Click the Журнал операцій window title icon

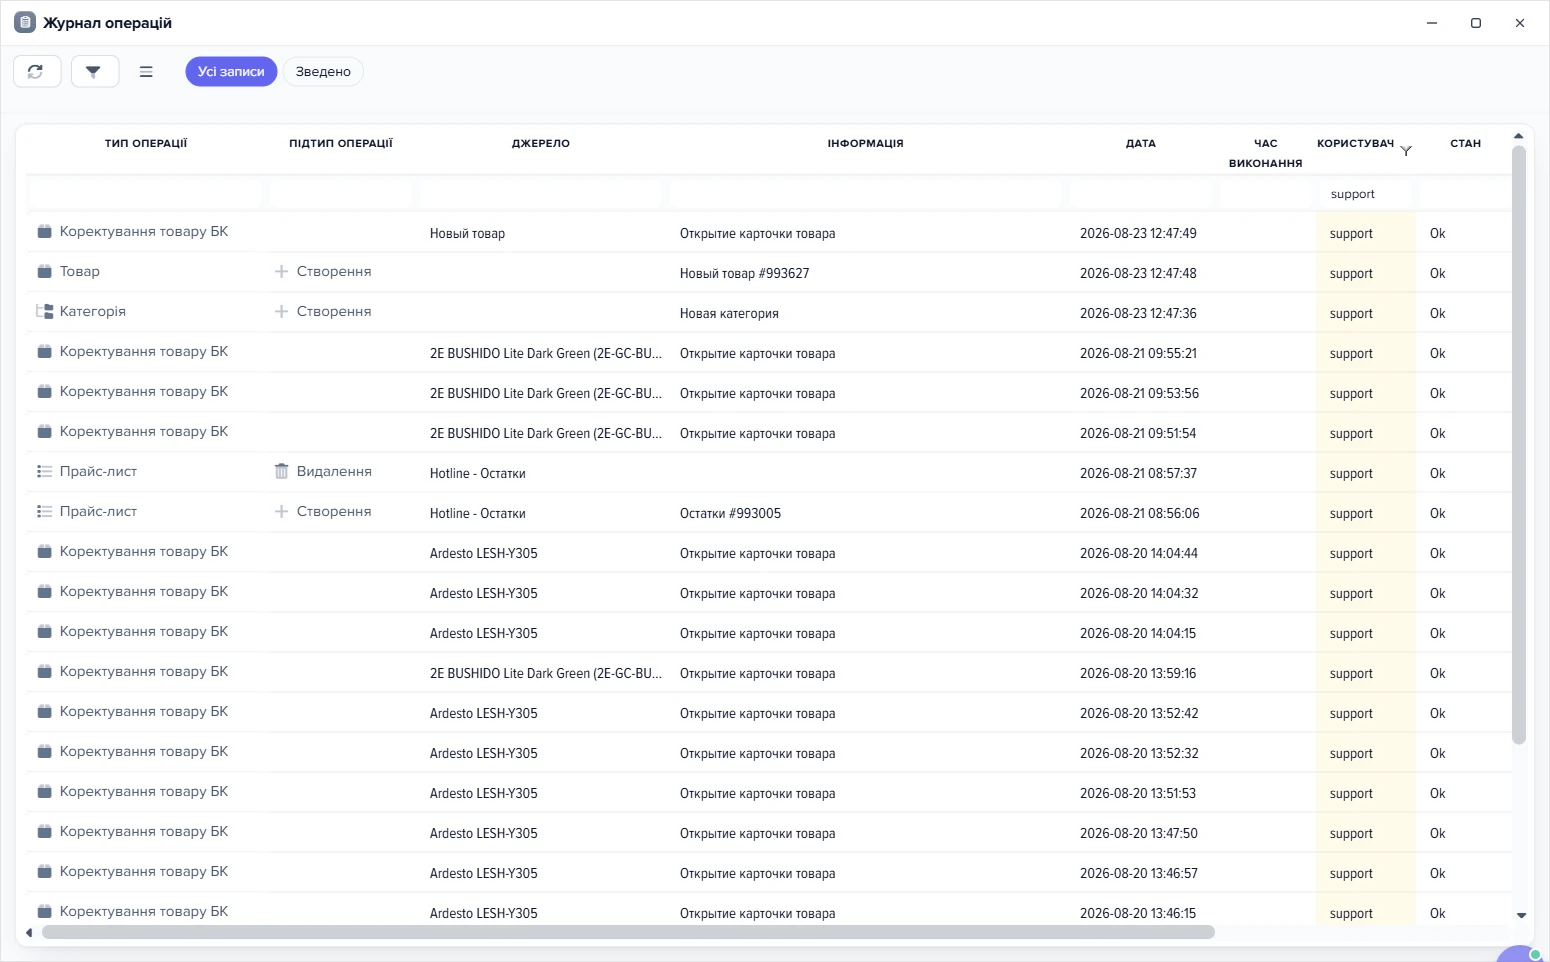25,22
